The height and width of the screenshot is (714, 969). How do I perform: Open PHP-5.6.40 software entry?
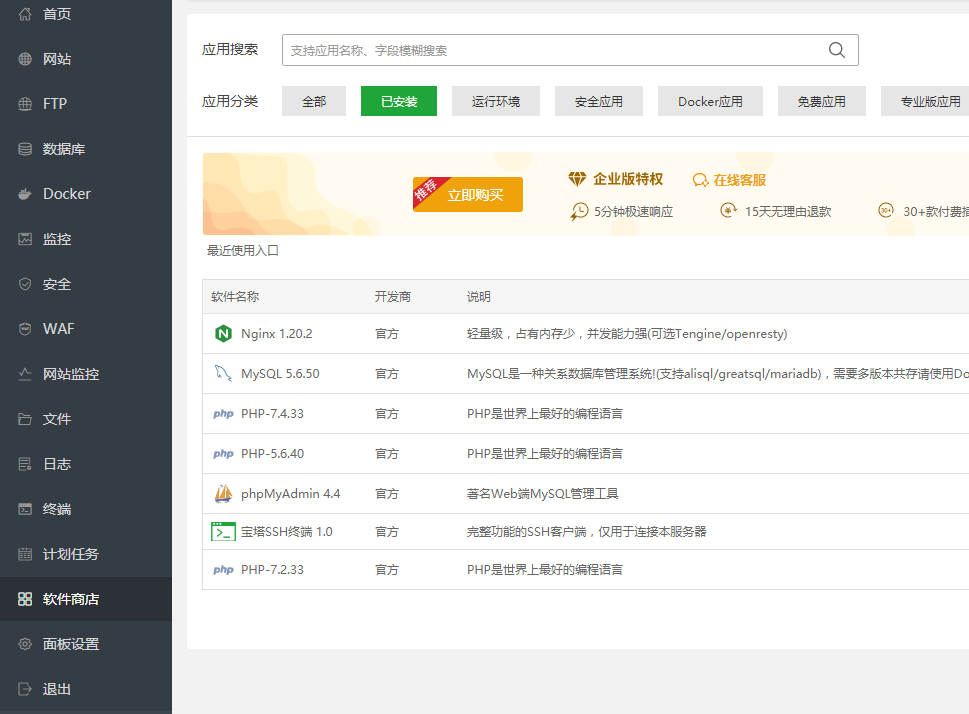coord(272,453)
